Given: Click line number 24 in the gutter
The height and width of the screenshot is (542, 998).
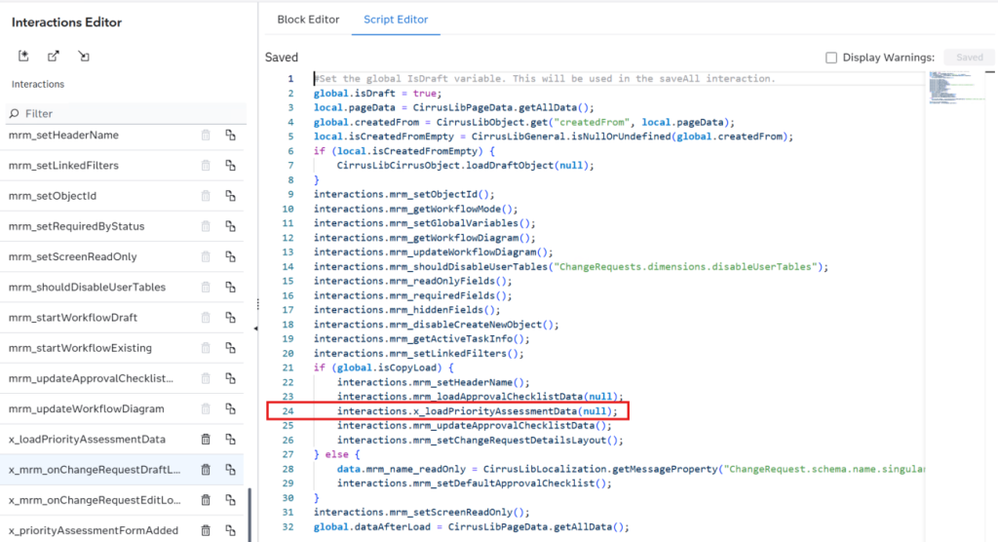Looking at the screenshot, I should (x=288, y=411).
